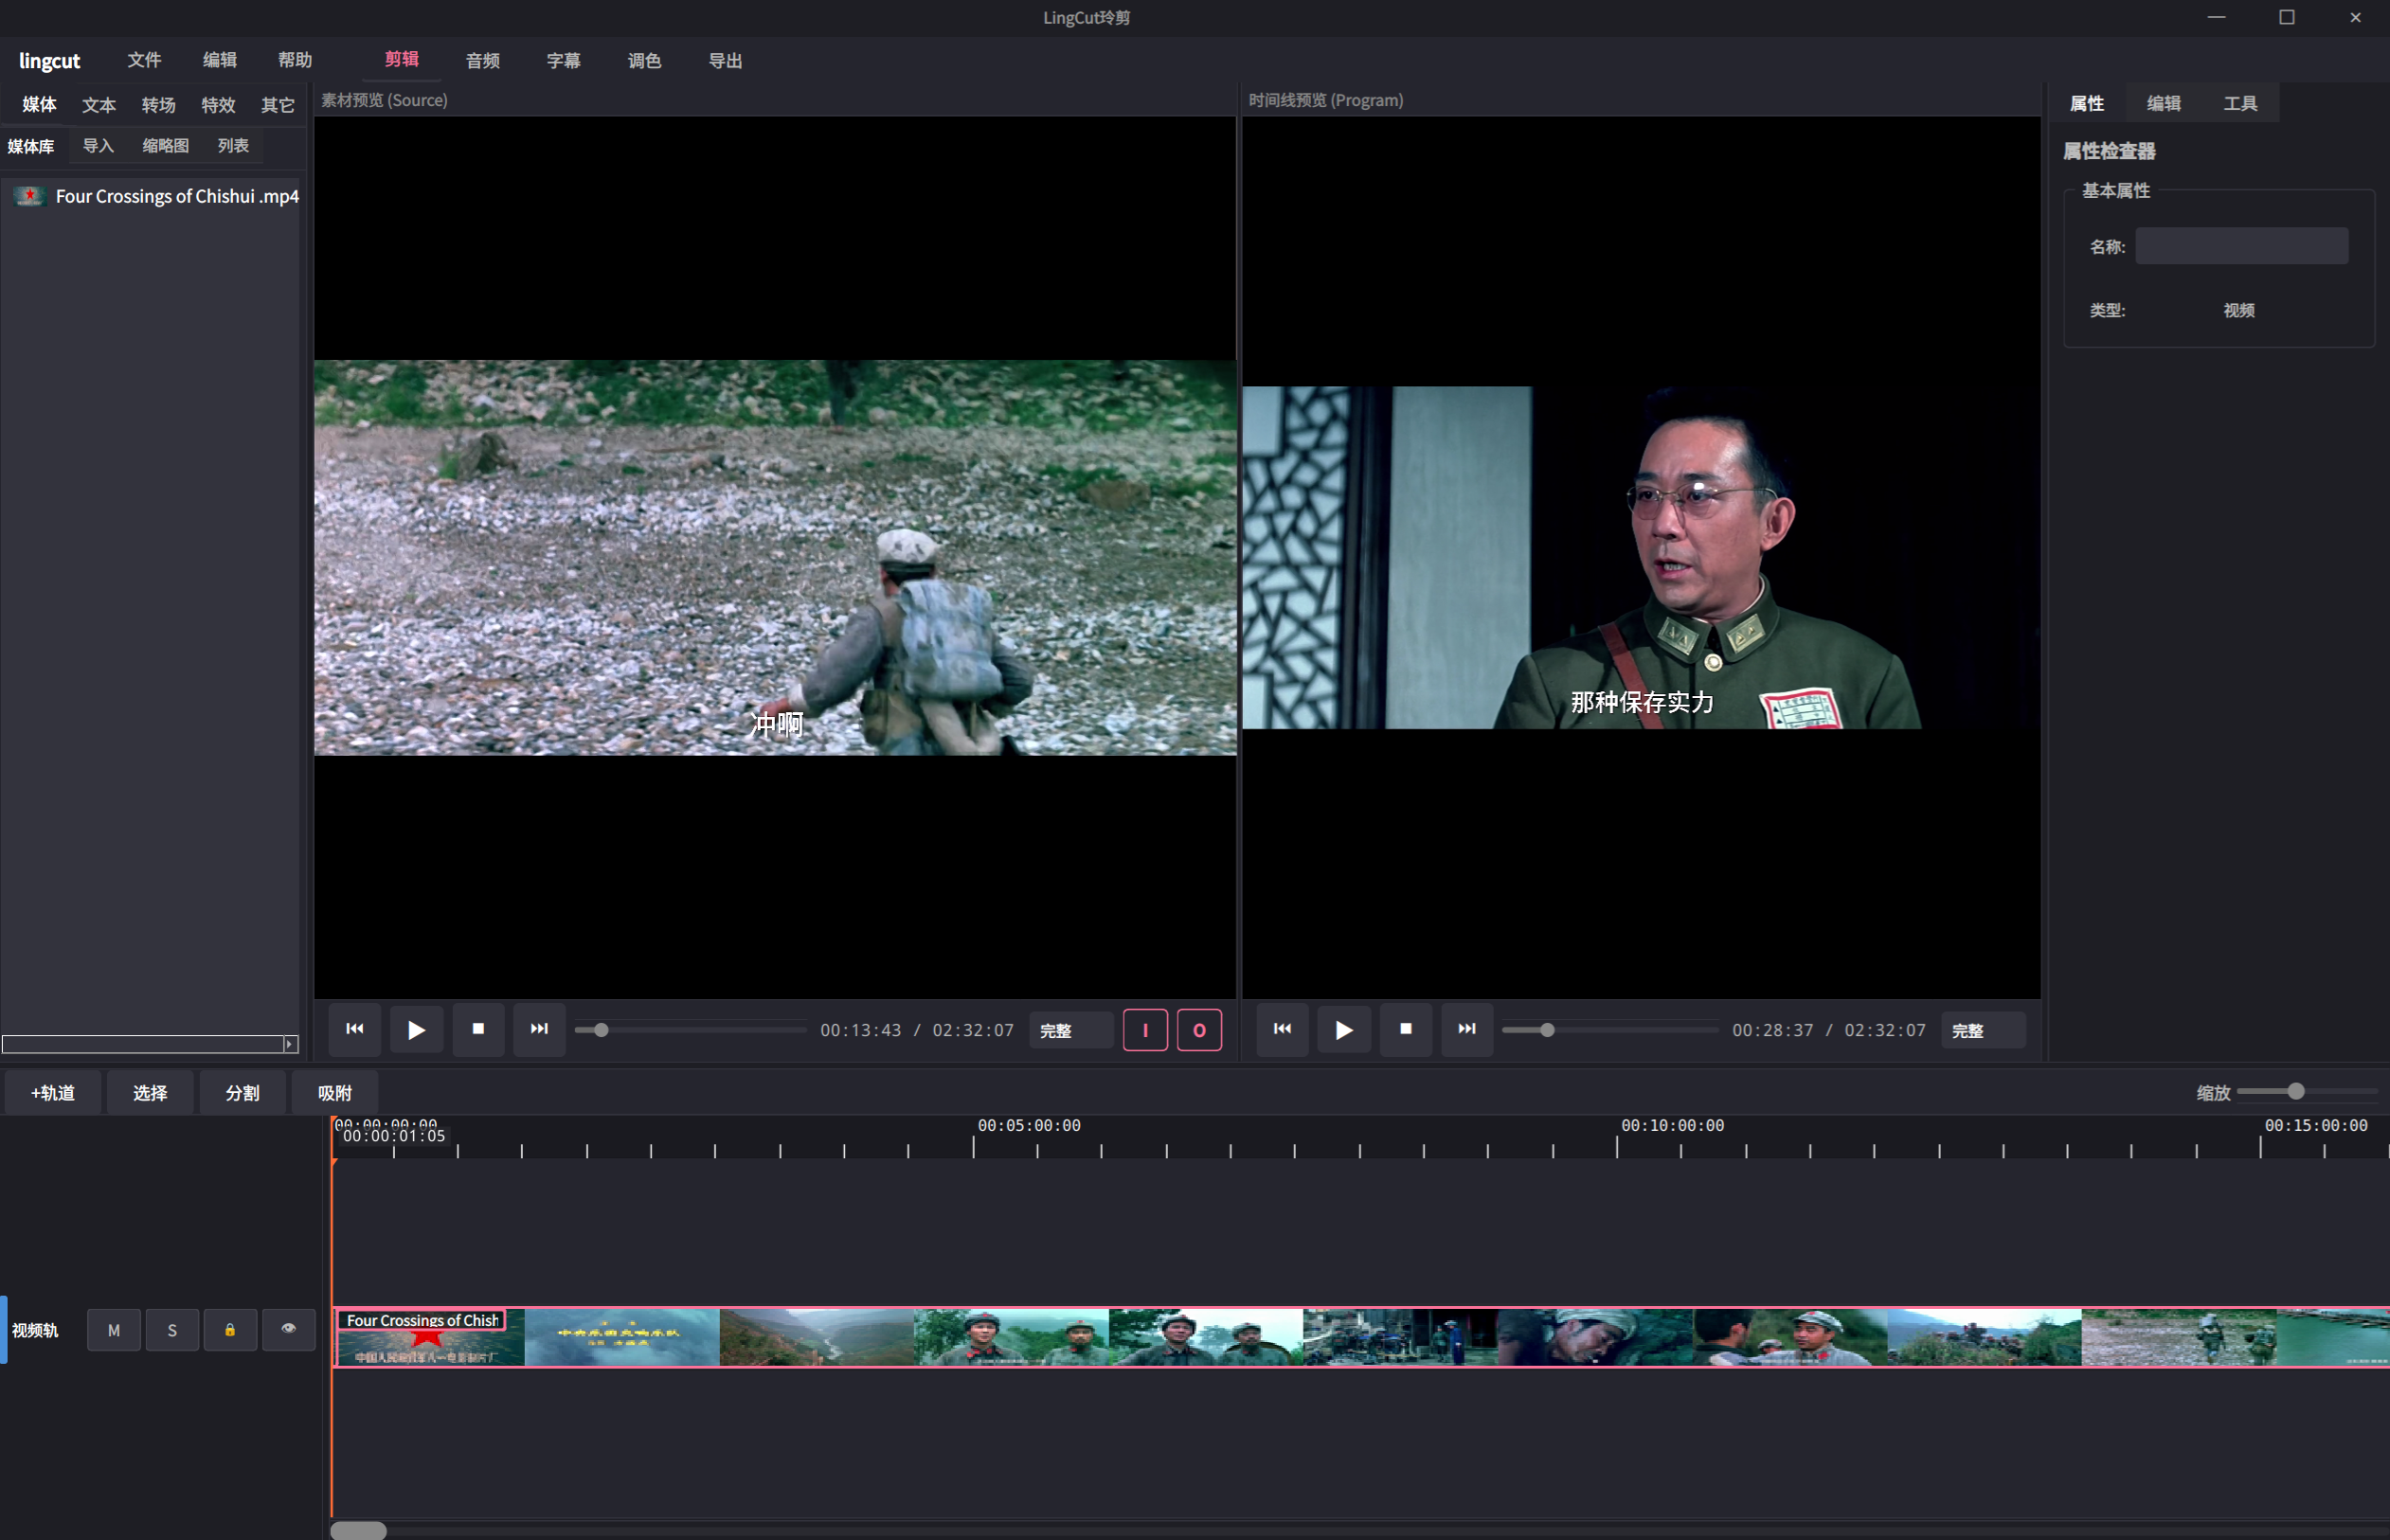Adjust the timeline 缩放 zoom slider
Image resolution: width=2390 pixels, height=1540 pixels.
2306,1091
